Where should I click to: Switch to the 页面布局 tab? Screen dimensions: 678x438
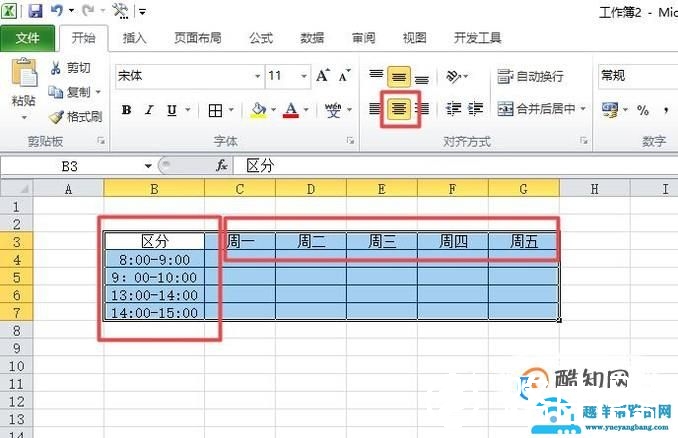pyautogui.click(x=198, y=38)
